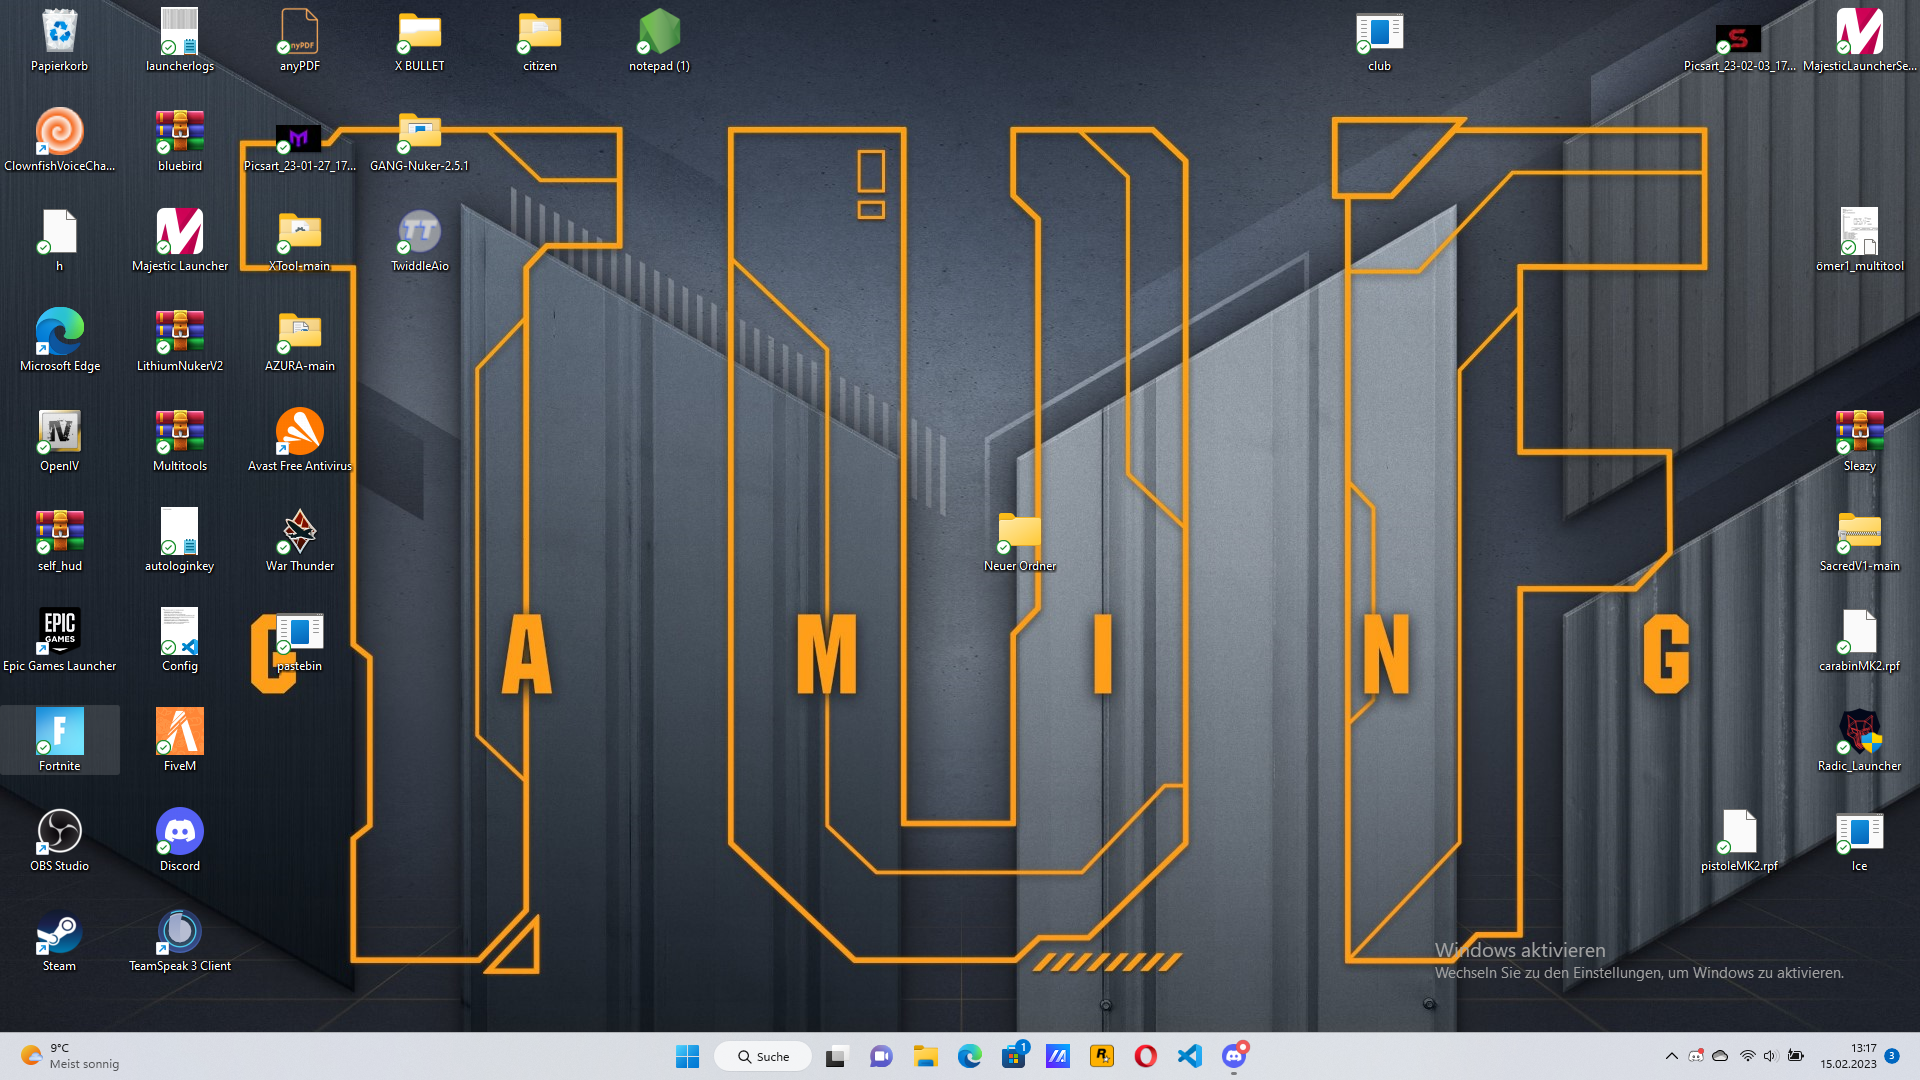Toggle Task View from the taskbar
The width and height of the screenshot is (1920, 1080).
[x=836, y=1056]
